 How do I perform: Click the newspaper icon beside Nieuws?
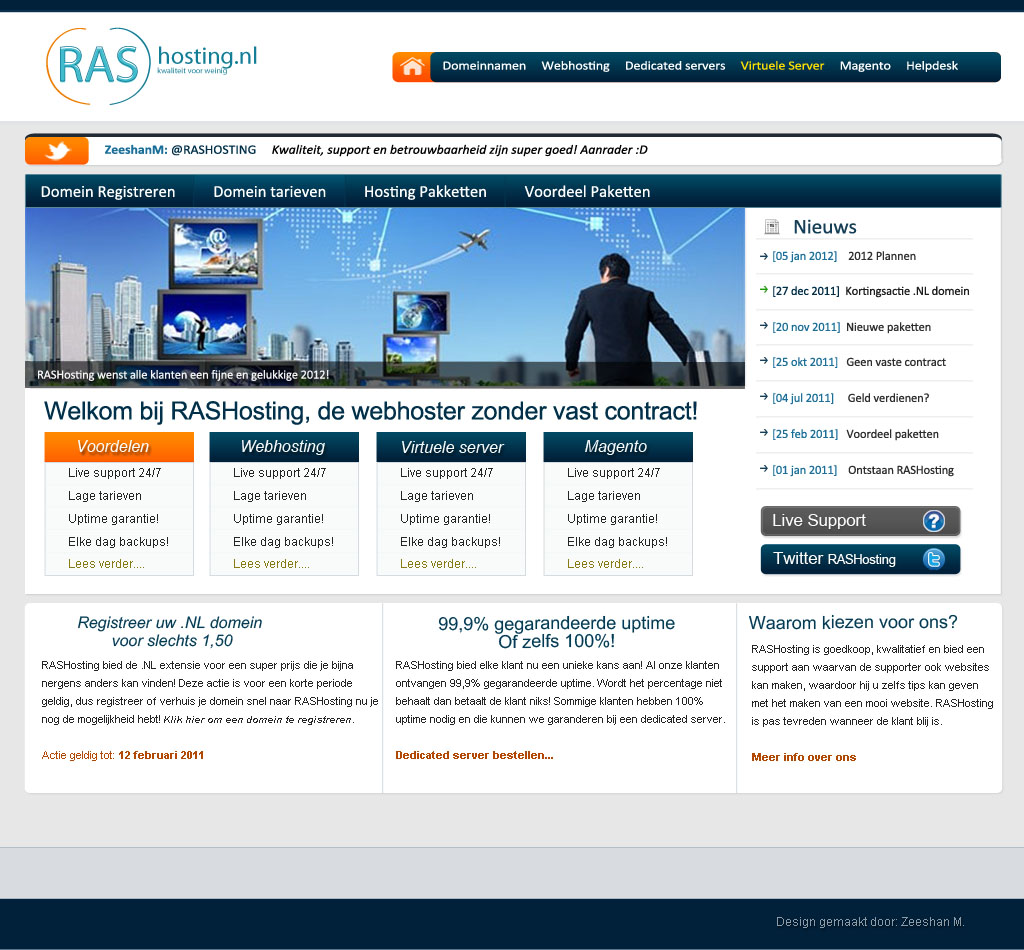(772, 227)
